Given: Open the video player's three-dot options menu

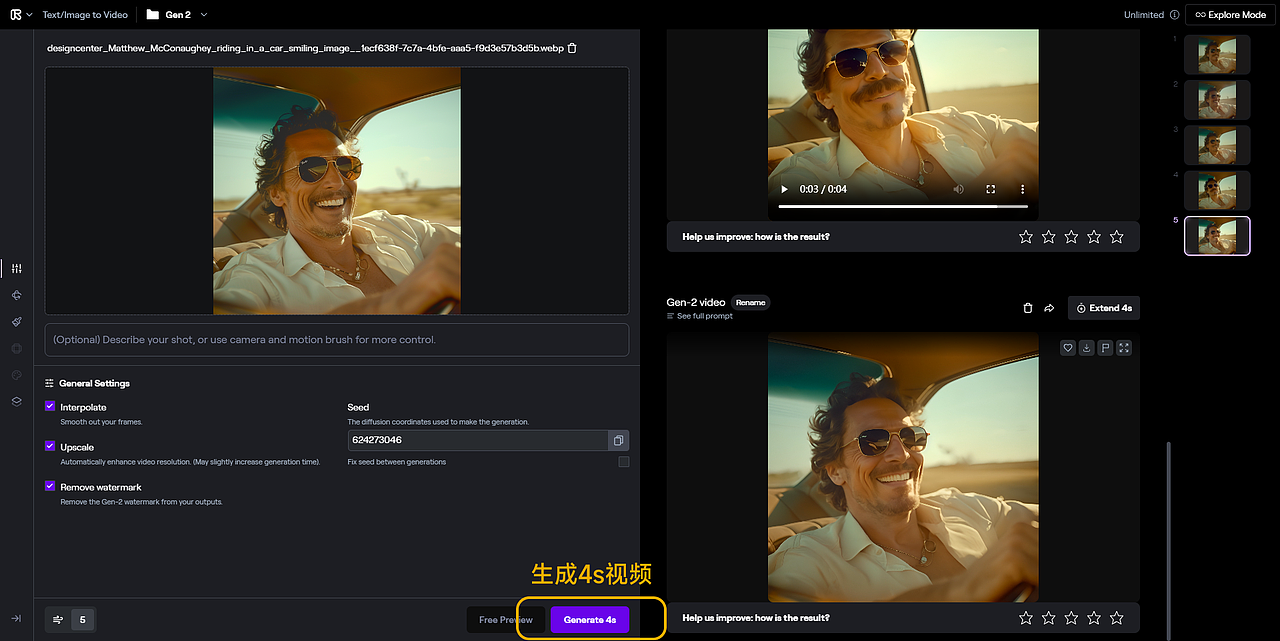Looking at the screenshot, I should coord(1022,188).
